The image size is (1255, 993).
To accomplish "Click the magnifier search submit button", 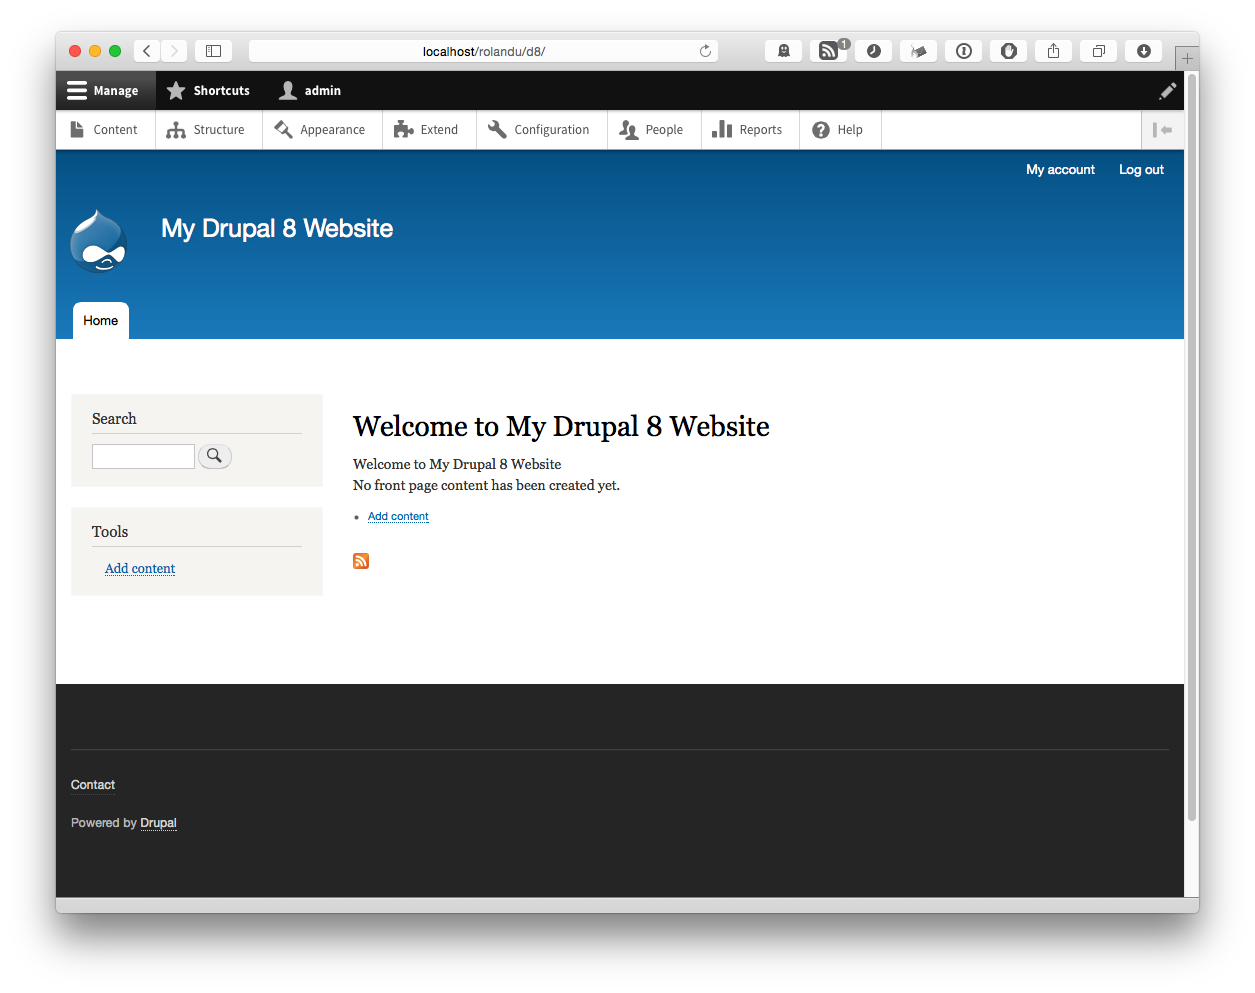I will 215,456.
